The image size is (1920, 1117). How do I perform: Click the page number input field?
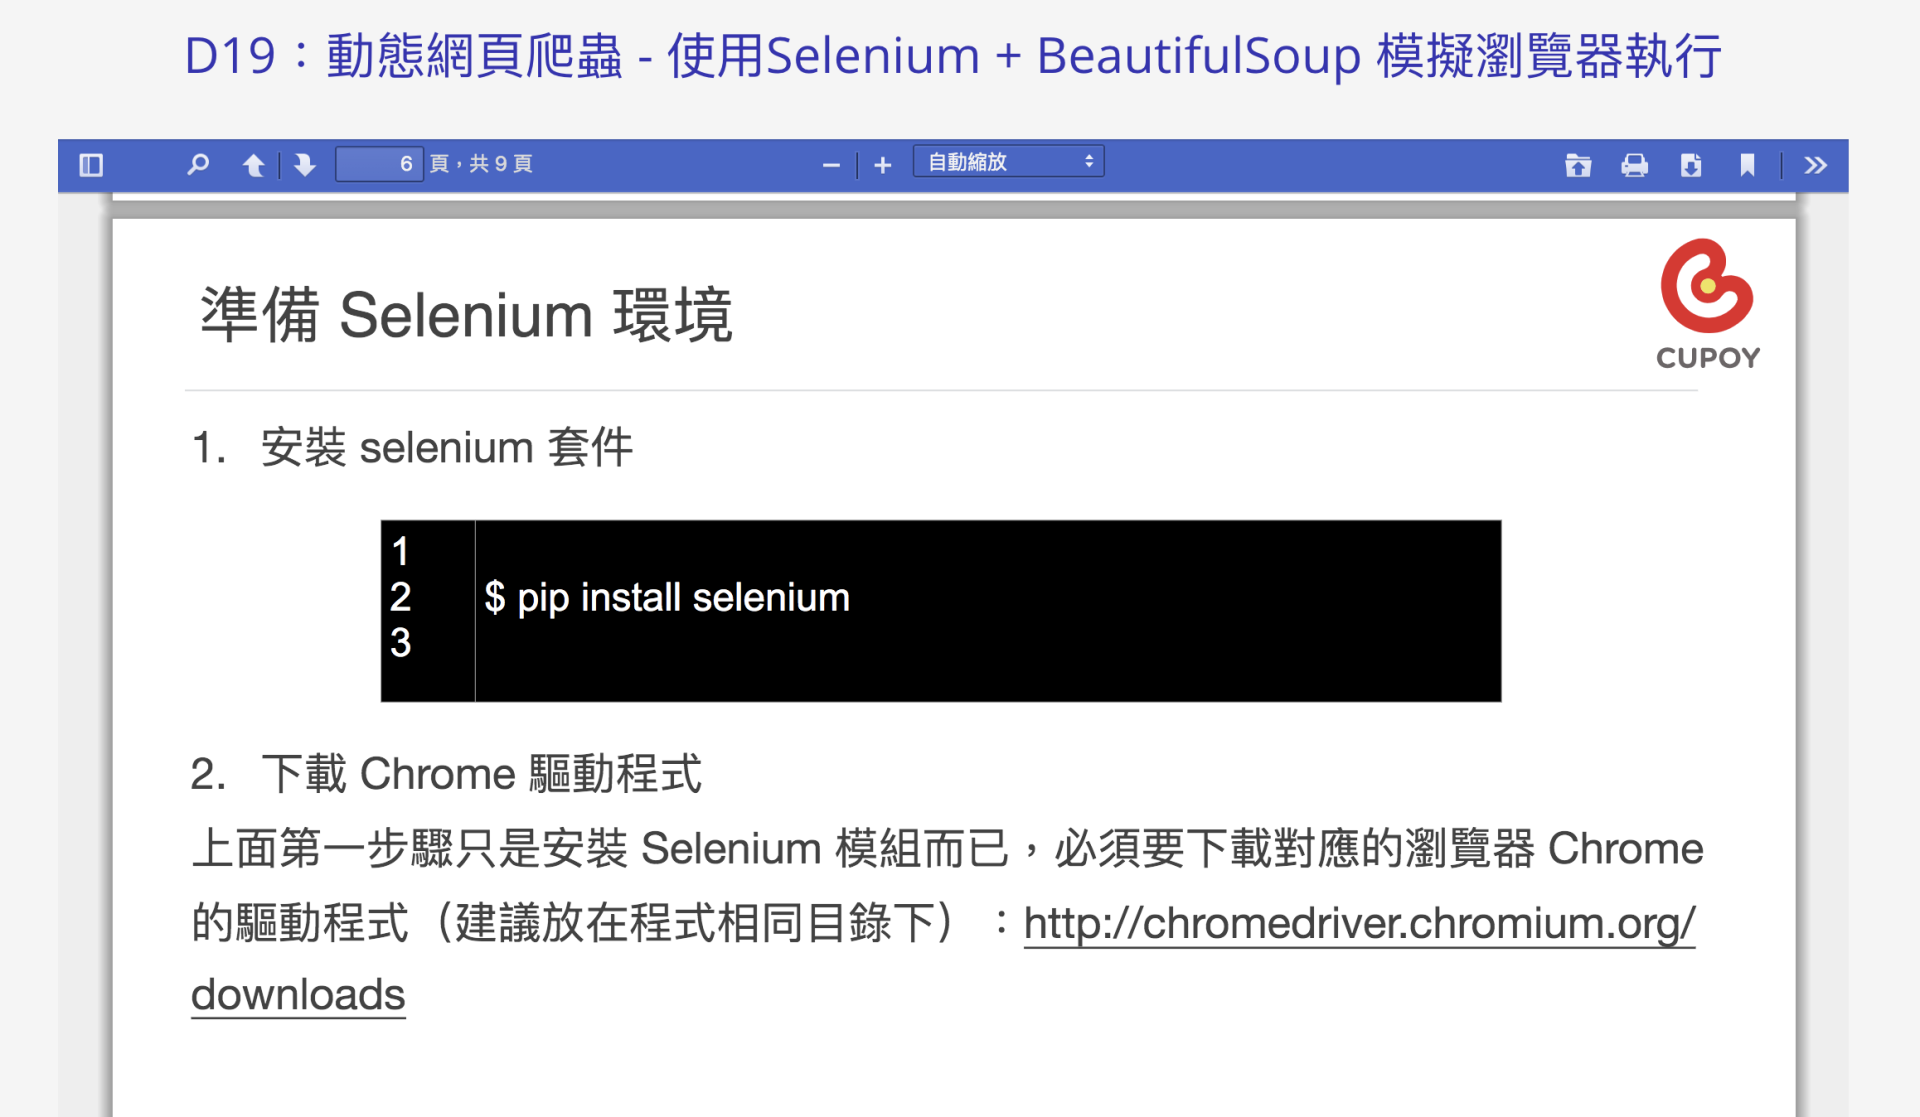coord(379,164)
